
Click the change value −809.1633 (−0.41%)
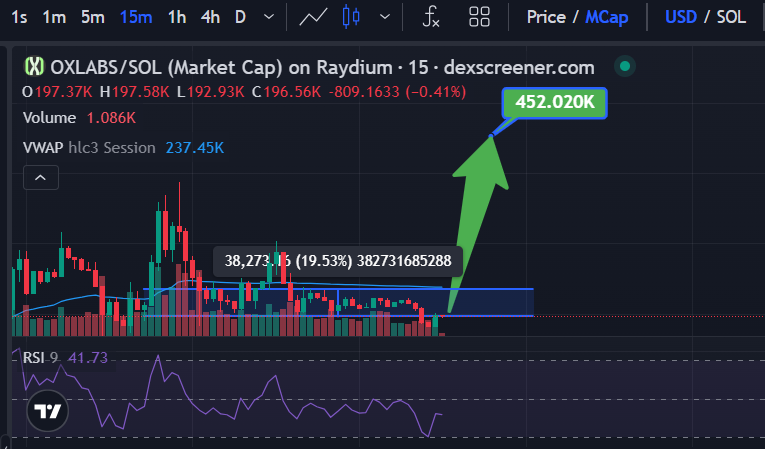[397, 92]
